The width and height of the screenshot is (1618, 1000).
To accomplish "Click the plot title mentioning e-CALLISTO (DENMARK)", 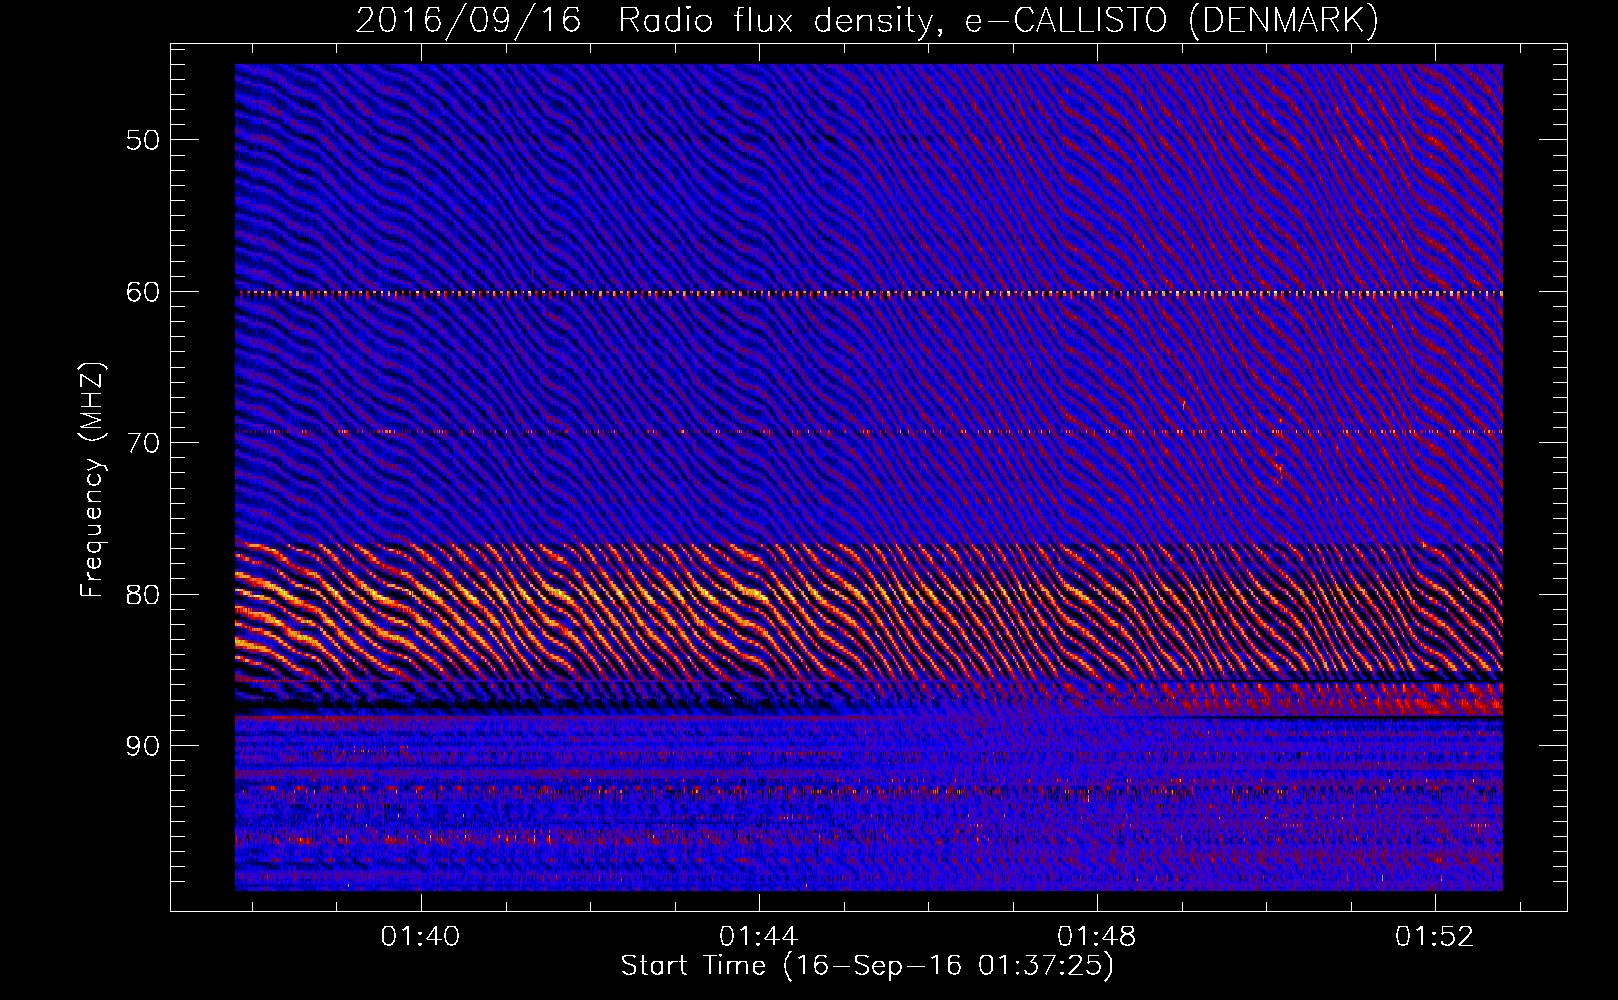I will pos(867,20).
